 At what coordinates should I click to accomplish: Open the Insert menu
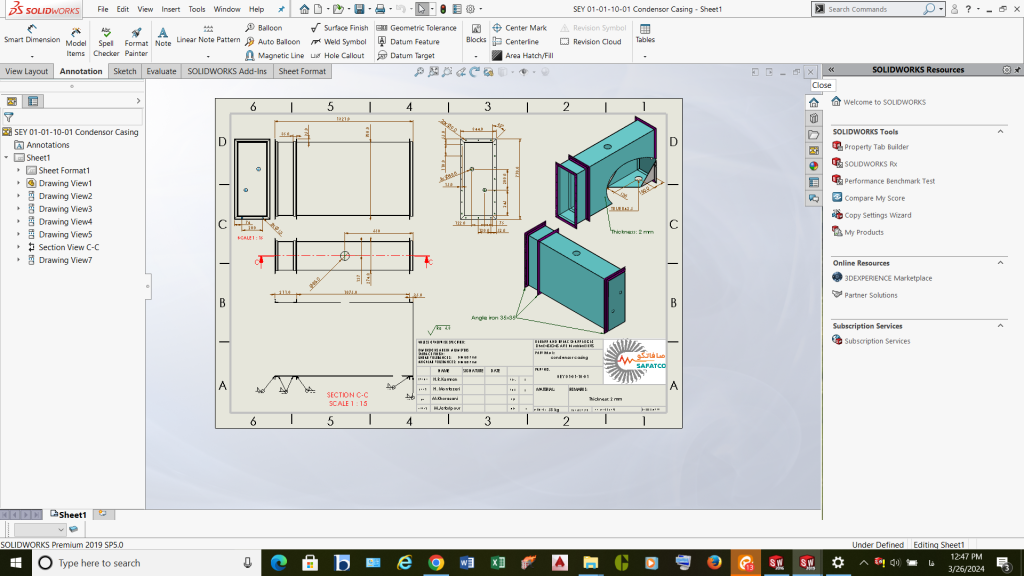pos(171,9)
